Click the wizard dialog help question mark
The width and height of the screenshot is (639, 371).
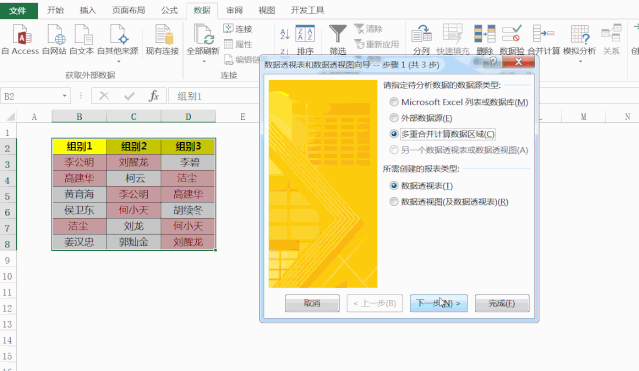pyautogui.click(x=493, y=62)
